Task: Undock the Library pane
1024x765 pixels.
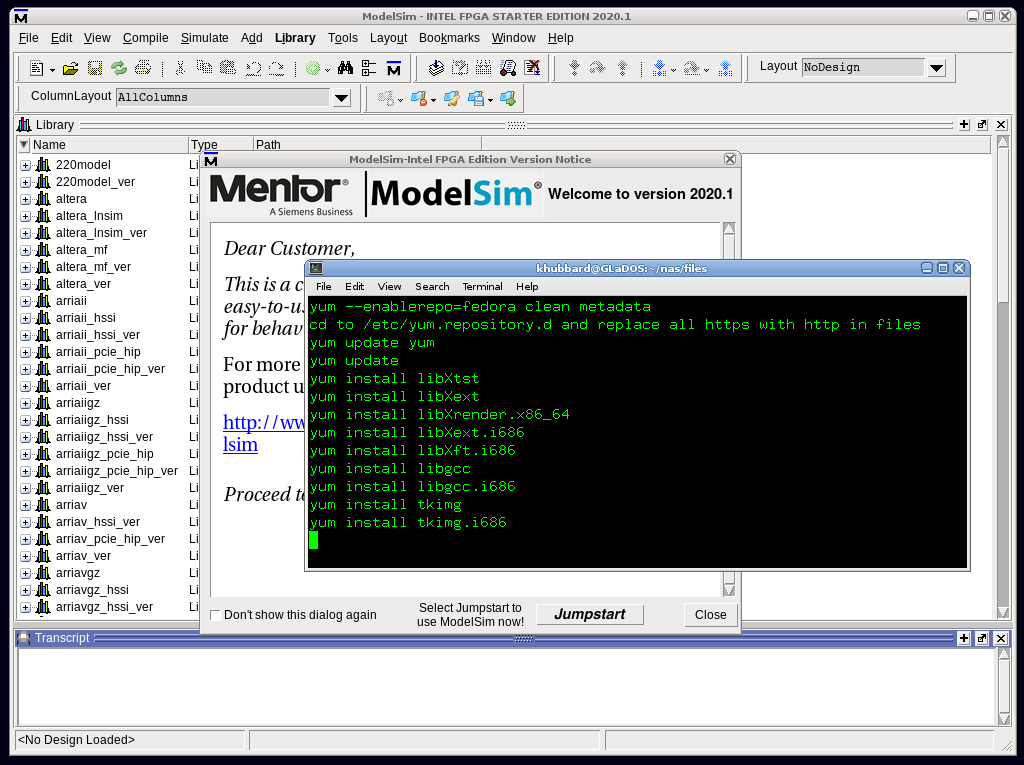Action: pyautogui.click(x=982, y=124)
